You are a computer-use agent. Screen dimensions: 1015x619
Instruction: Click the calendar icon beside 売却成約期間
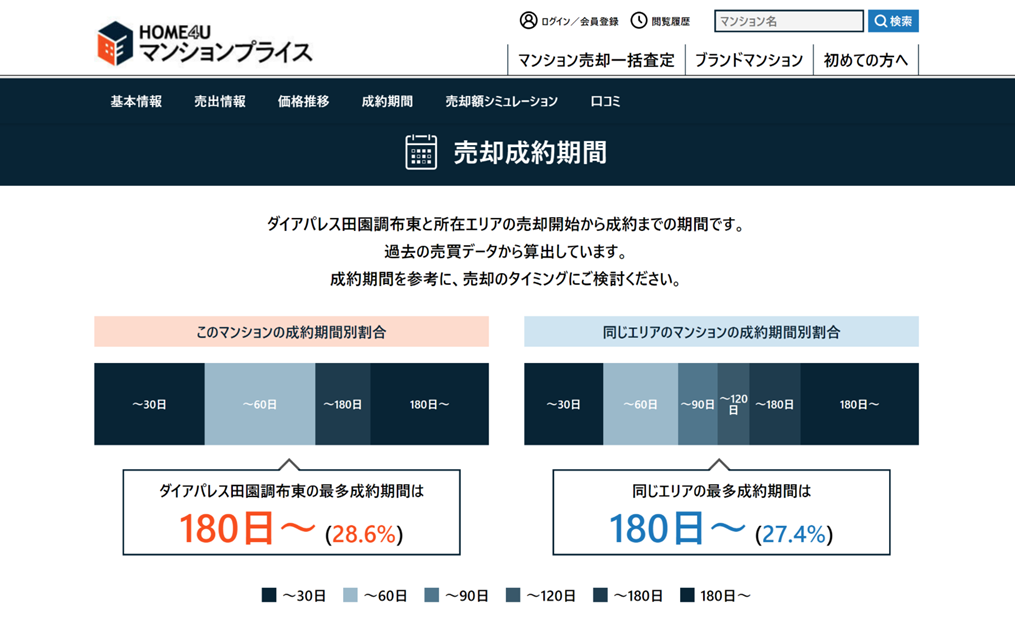click(421, 152)
